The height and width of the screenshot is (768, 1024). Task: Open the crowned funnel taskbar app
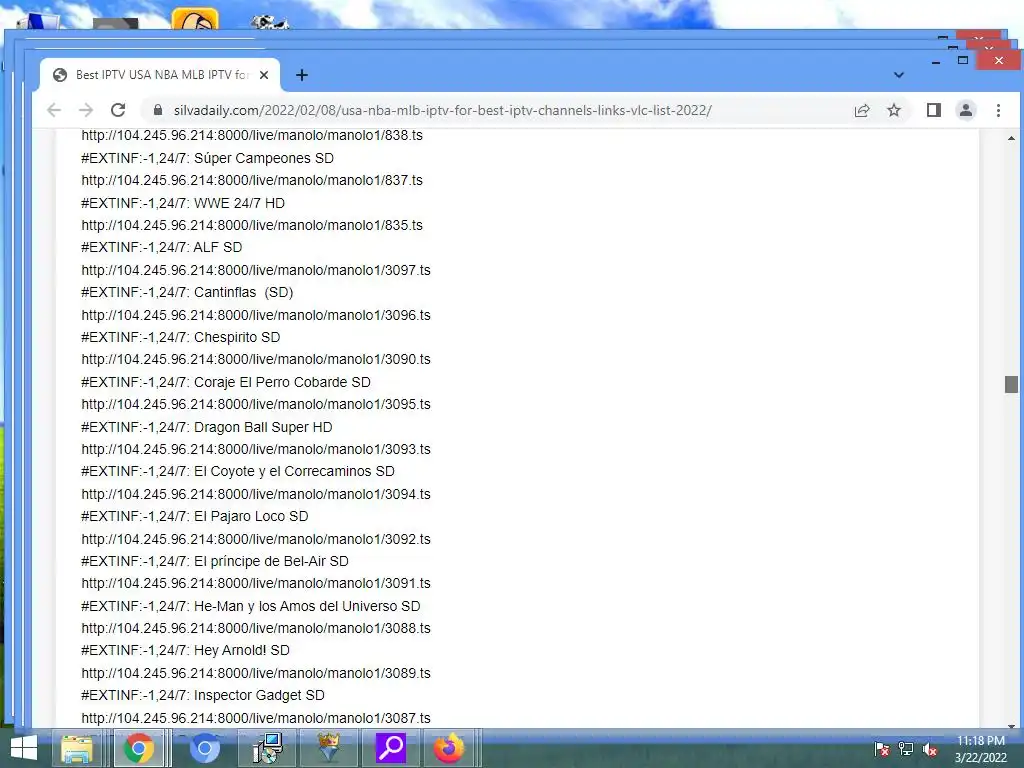point(329,748)
